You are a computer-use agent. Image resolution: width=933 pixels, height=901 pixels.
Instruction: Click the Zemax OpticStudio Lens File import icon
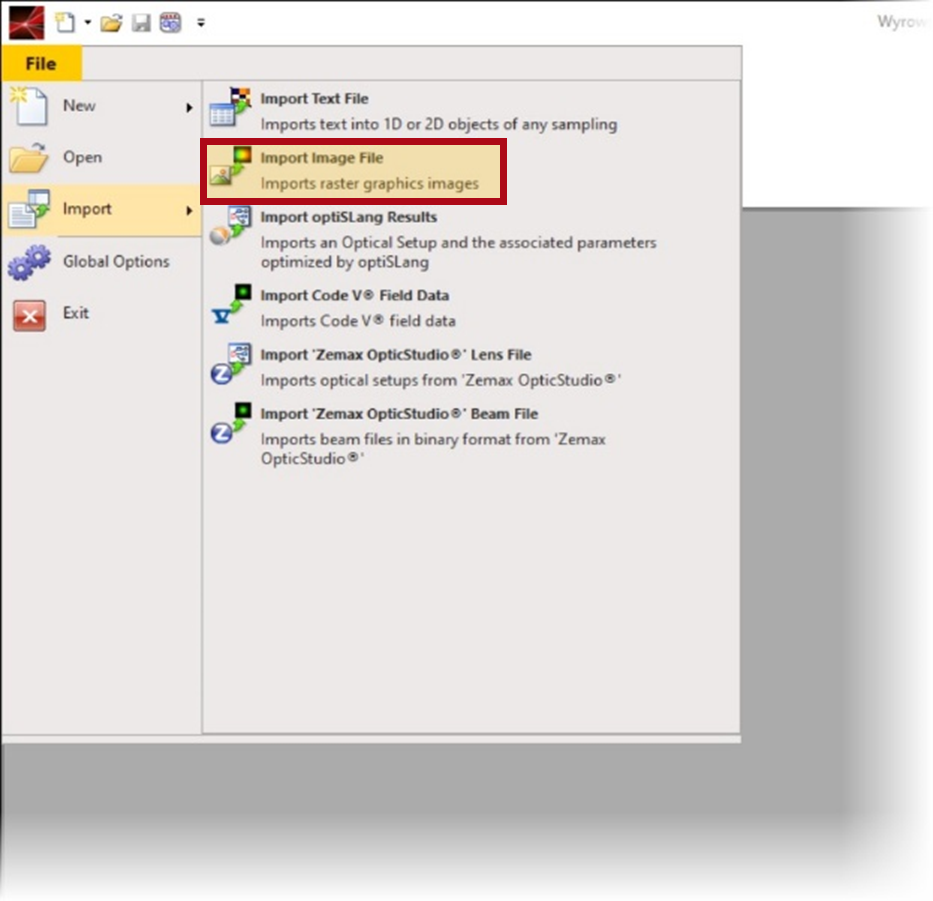231,364
